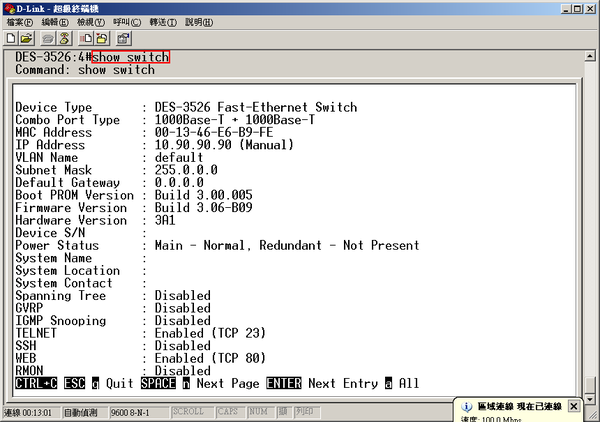Click the Boot PROM 'Build 3.00.005' value
This screenshot has width=600, height=422.
point(204,195)
